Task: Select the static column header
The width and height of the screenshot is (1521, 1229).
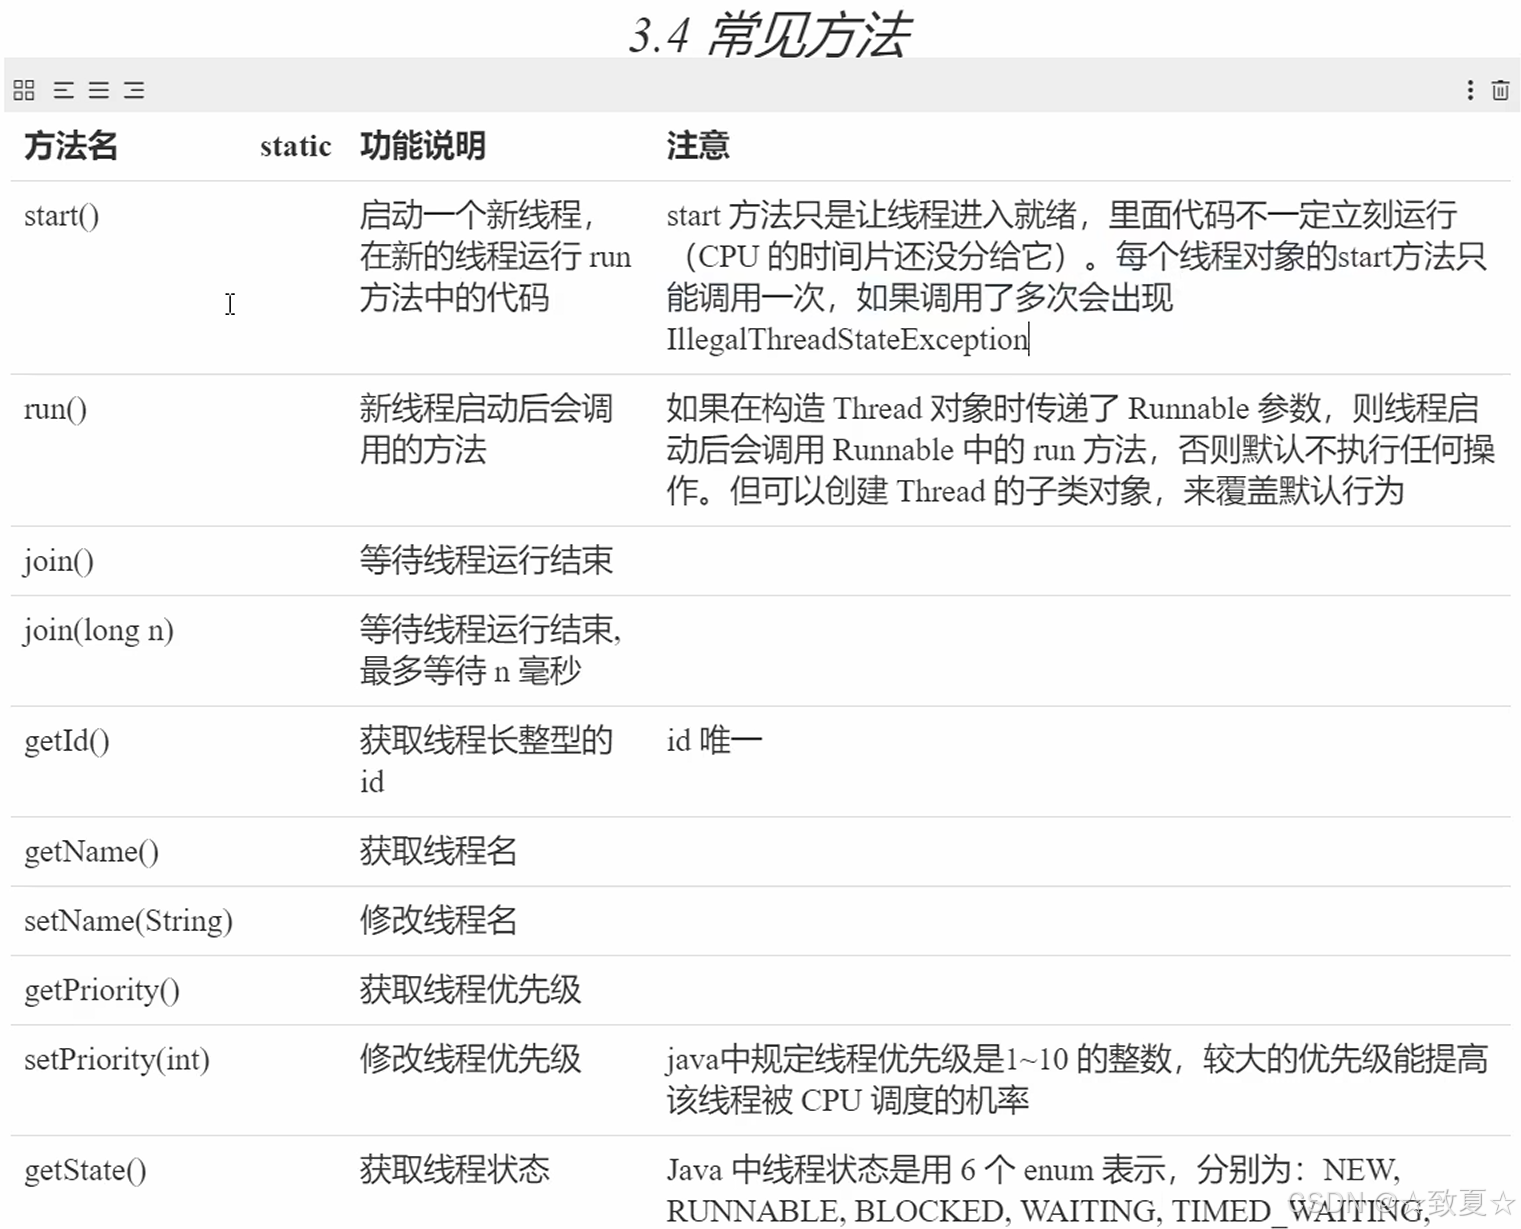Action: 295,146
